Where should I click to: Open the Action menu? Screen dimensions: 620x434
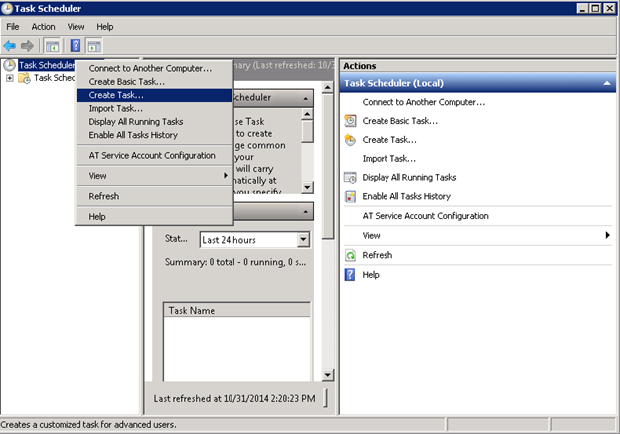coord(43,27)
